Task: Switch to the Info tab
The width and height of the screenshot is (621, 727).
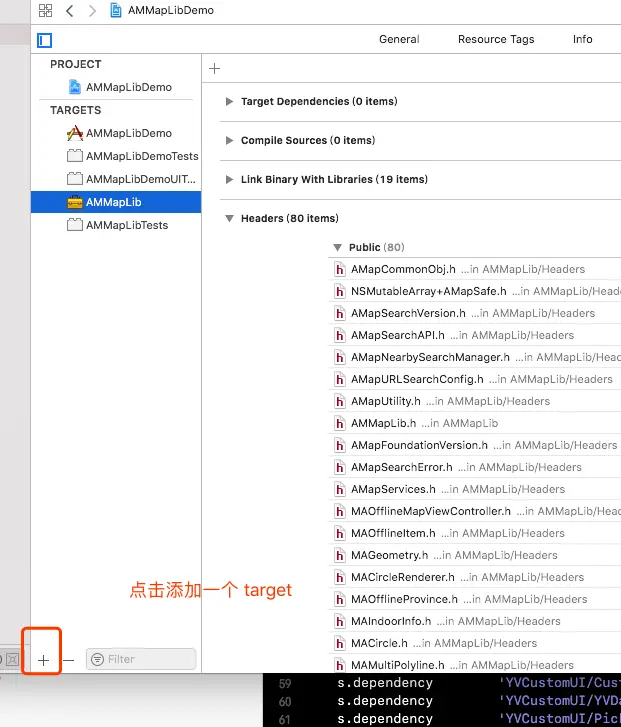Action: point(583,39)
